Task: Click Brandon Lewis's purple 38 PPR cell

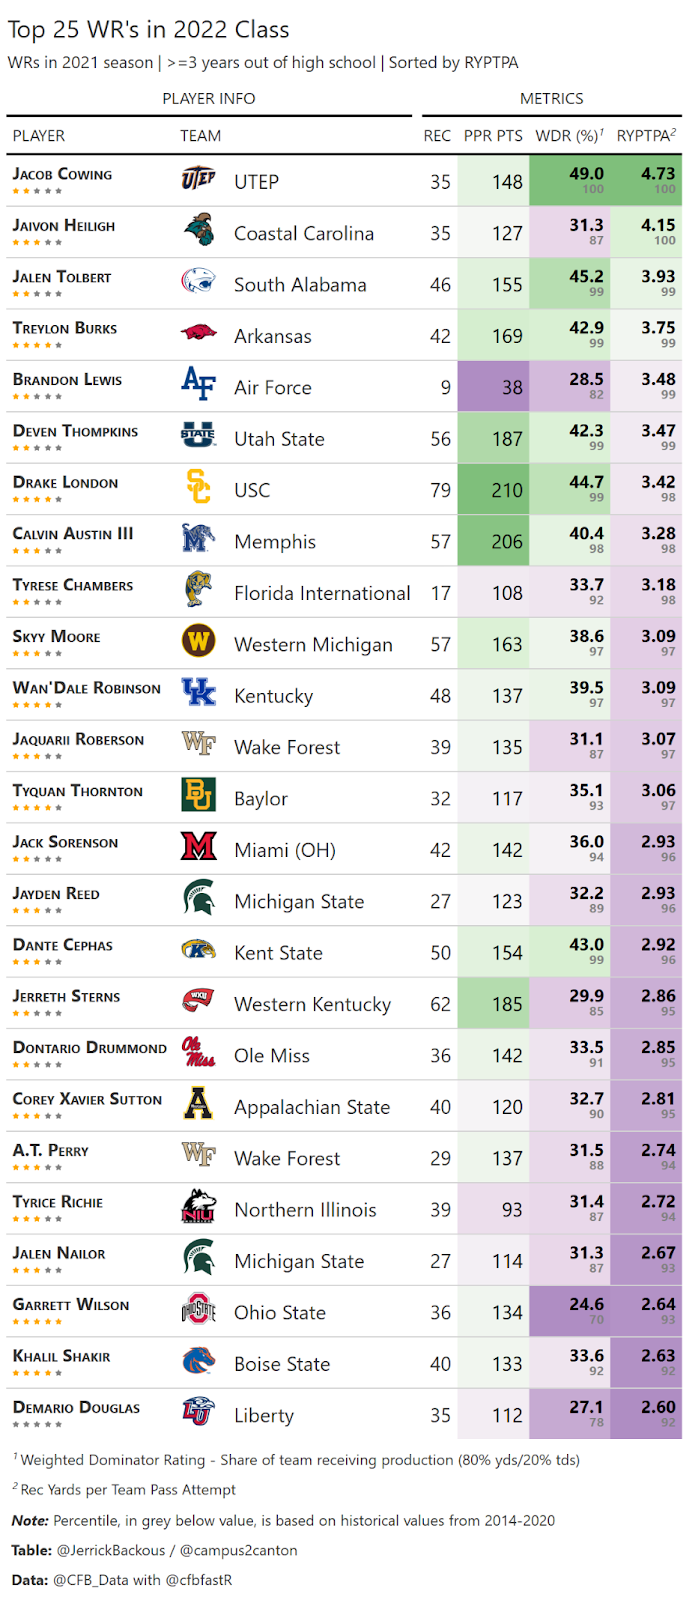Action: (493, 387)
